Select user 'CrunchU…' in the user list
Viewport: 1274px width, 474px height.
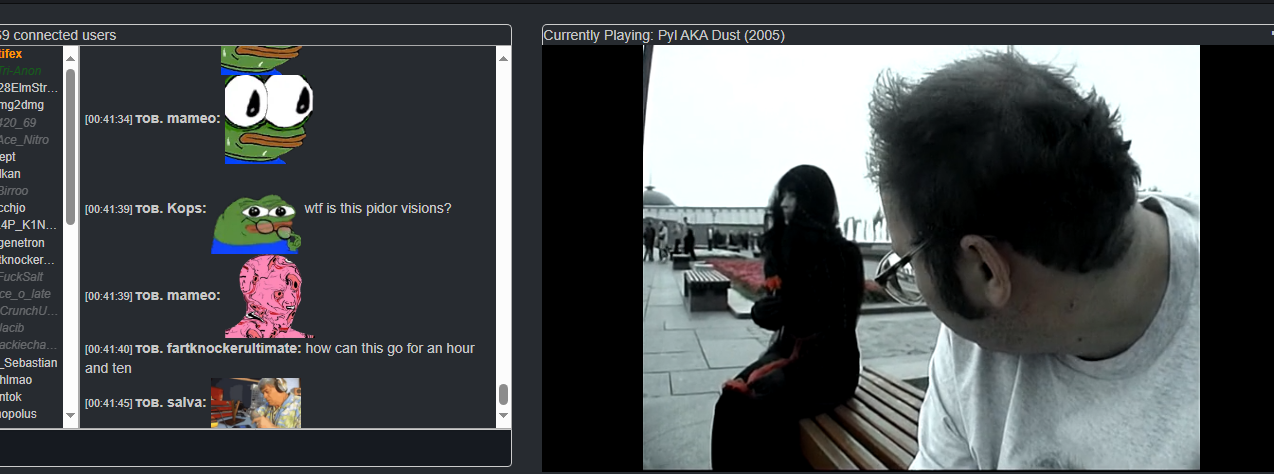pos(30,311)
